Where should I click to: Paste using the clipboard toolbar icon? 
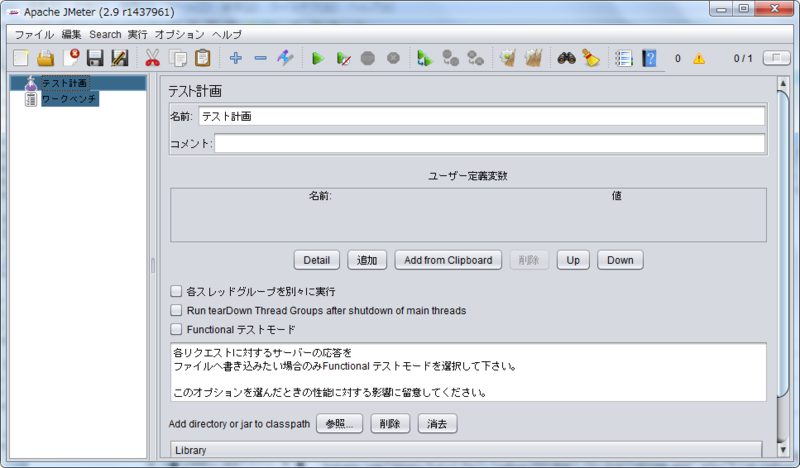pos(203,58)
